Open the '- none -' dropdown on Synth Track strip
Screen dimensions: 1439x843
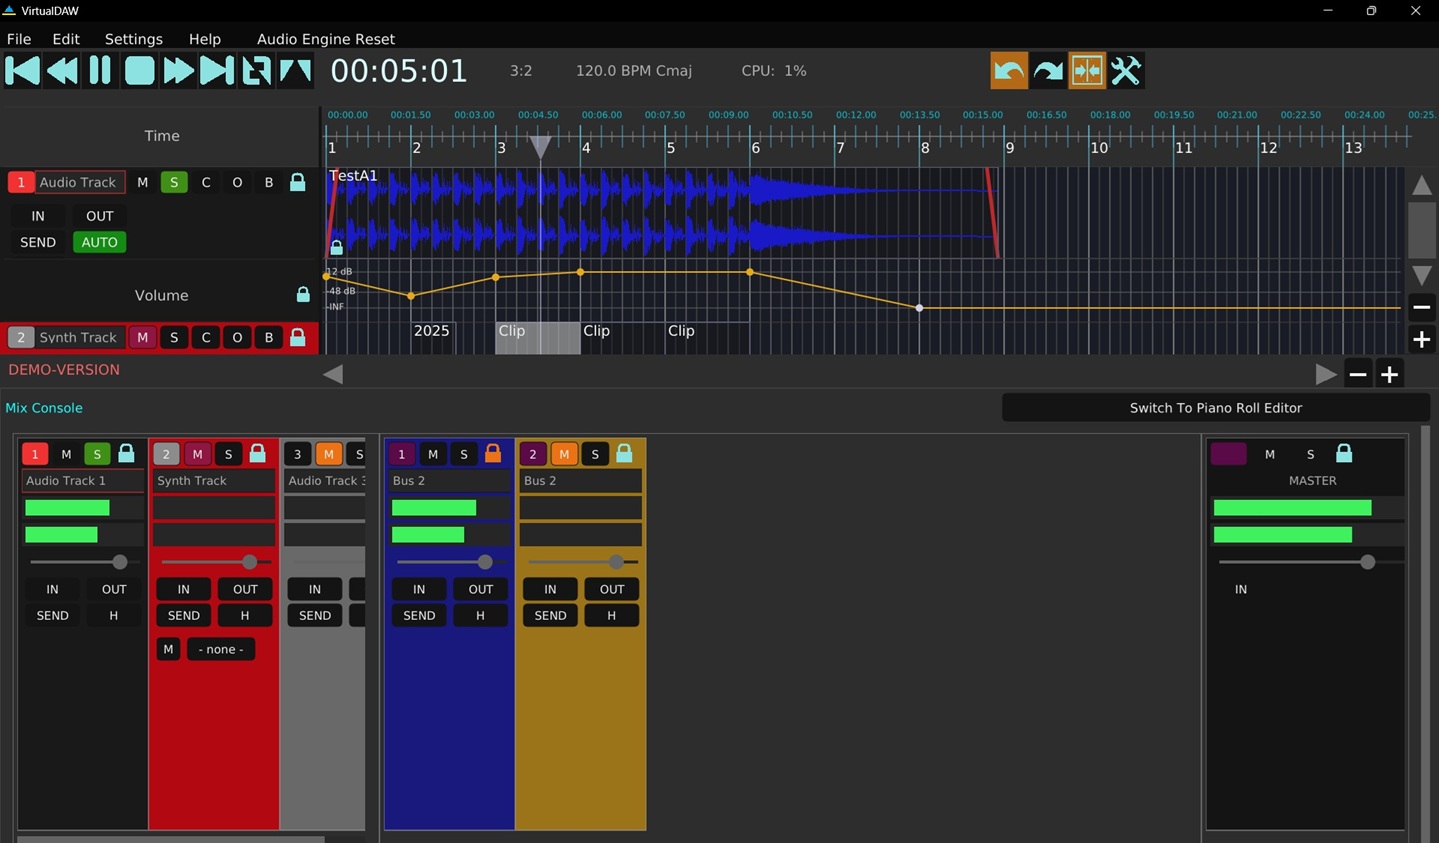coord(221,649)
